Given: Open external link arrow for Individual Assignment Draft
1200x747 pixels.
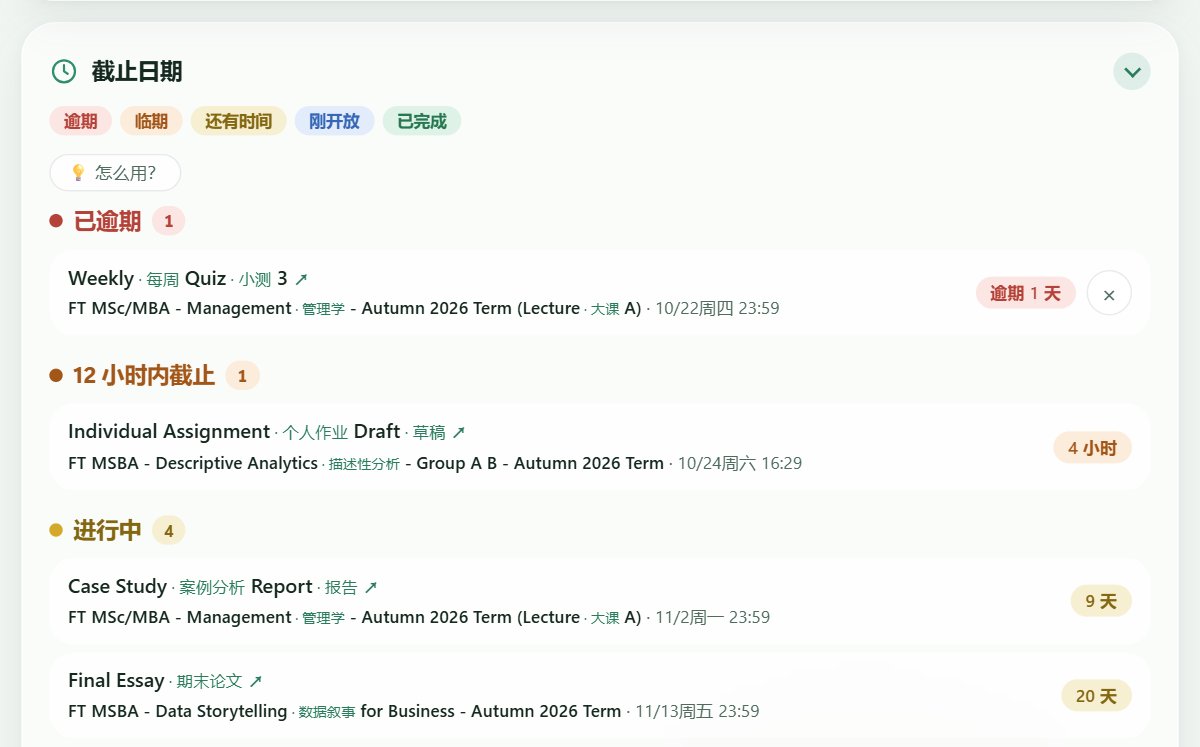Looking at the screenshot, I should point(459,433).
